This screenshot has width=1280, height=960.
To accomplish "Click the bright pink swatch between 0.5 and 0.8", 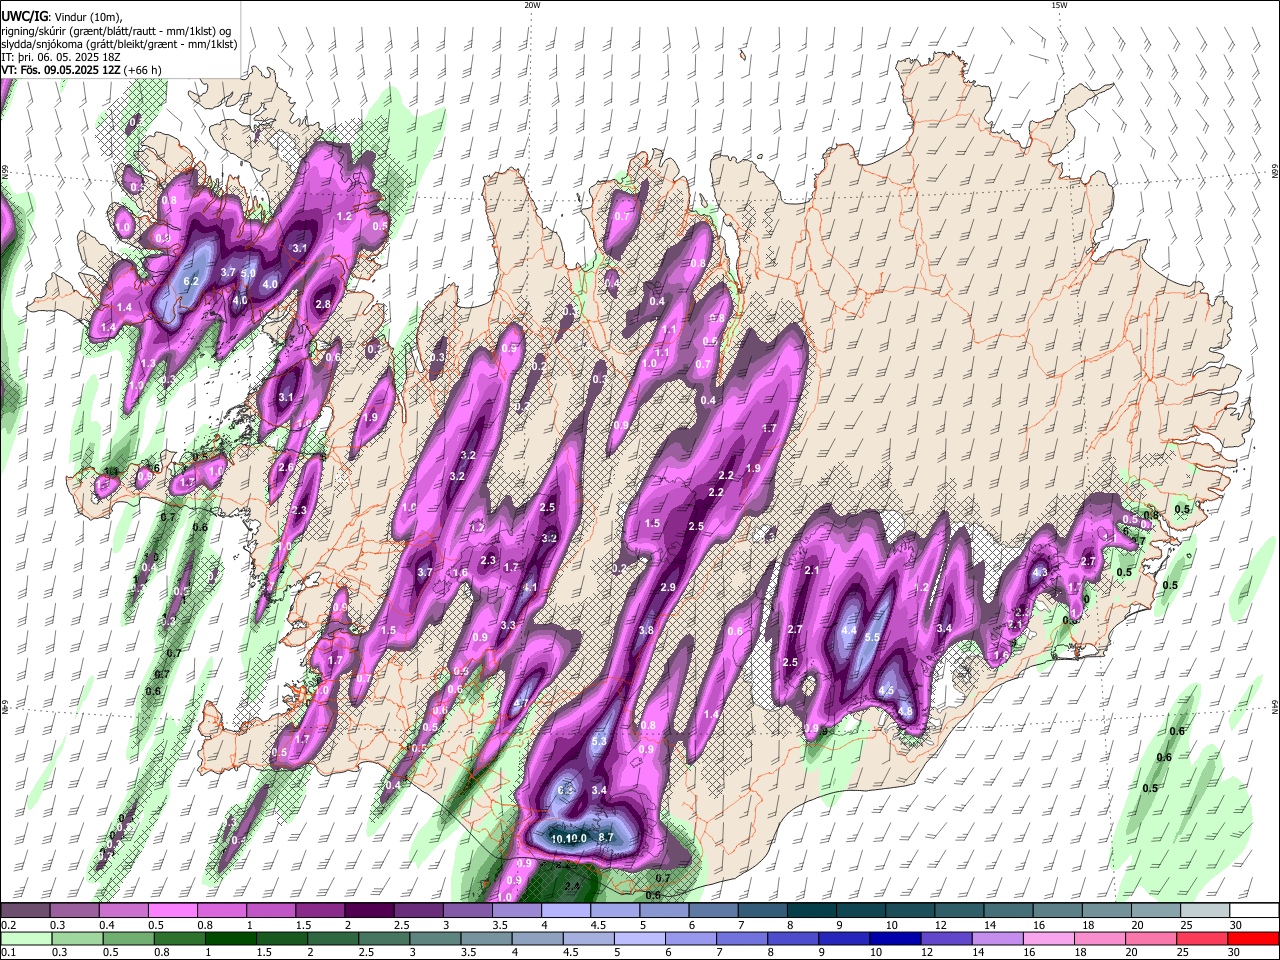I will (172, 910).
